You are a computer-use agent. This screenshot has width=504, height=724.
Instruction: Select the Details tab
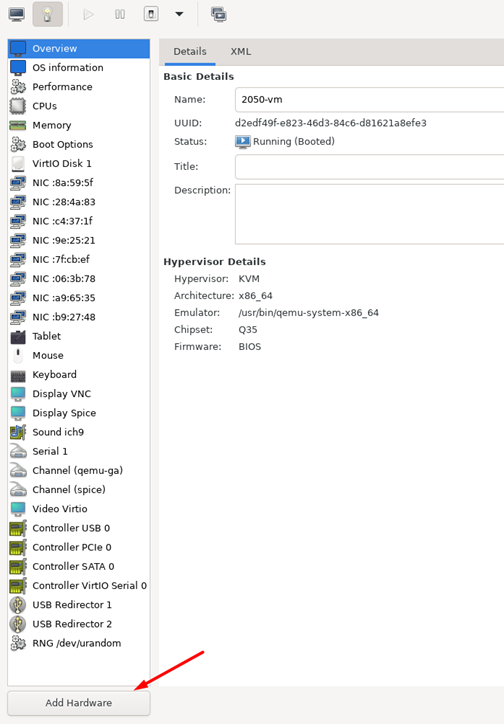click(190, 51)
